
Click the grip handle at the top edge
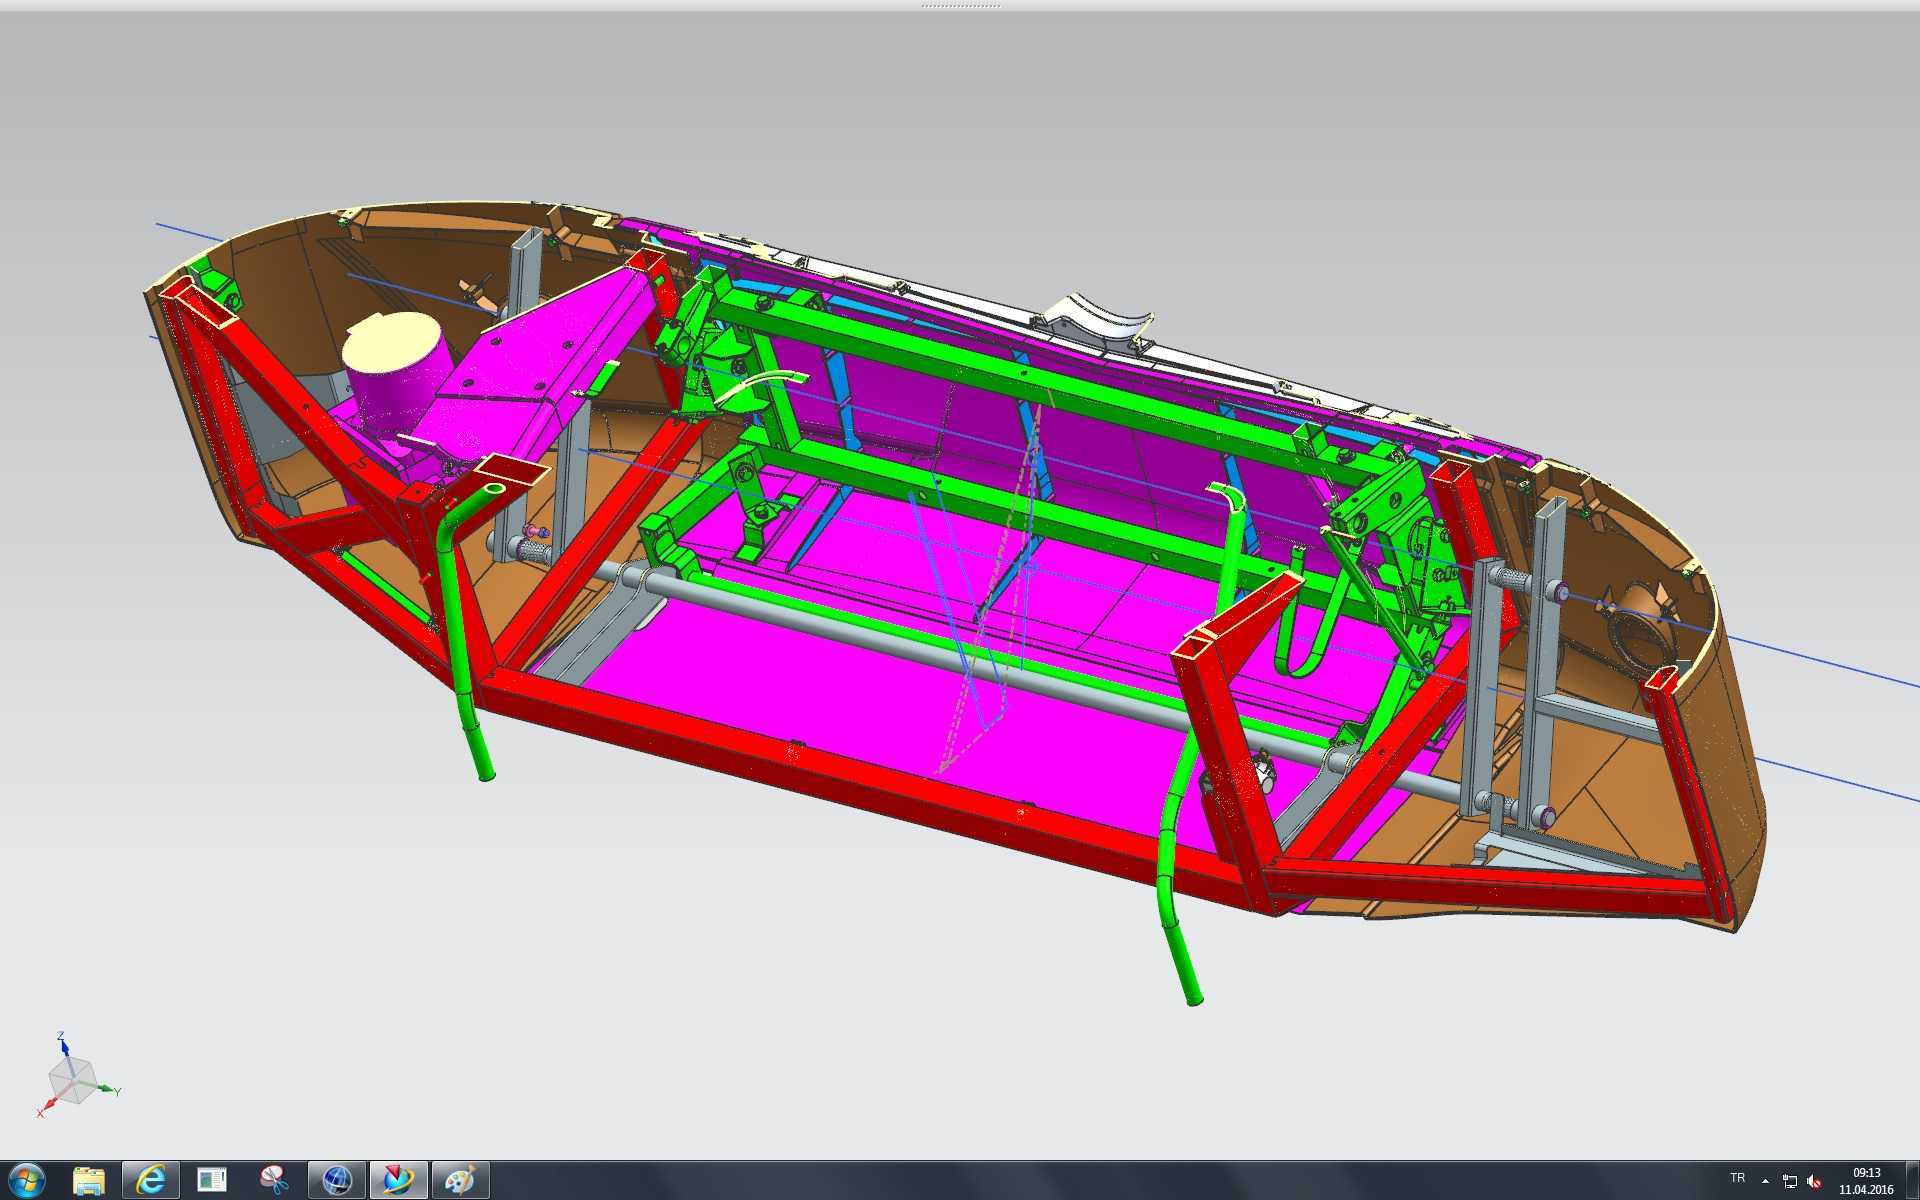click(960, 5)
